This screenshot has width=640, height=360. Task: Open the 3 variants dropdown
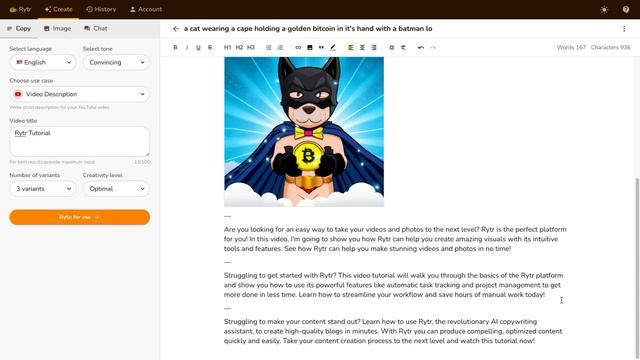click(x=43, y=189)
